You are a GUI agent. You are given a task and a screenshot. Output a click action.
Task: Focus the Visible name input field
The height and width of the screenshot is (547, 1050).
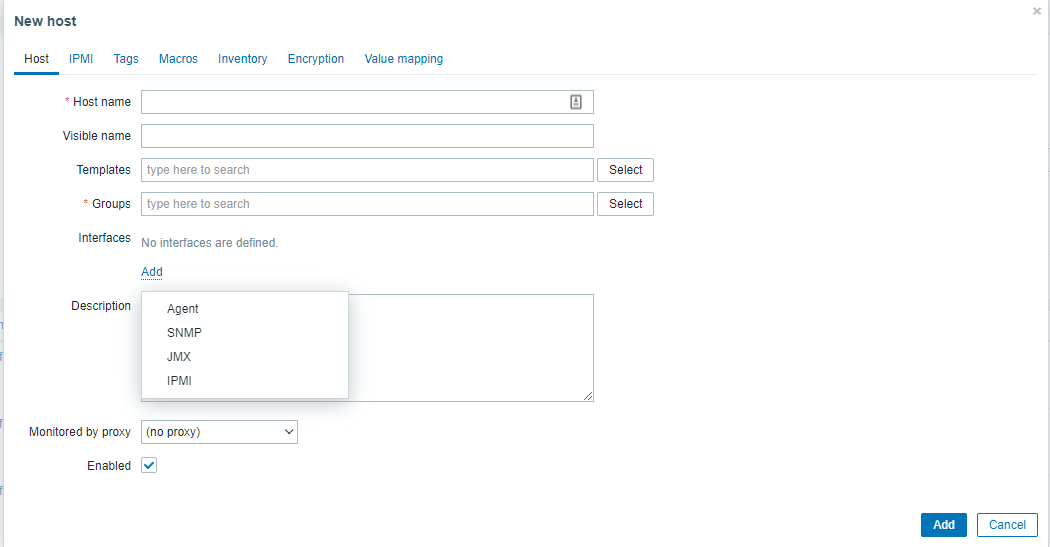coord(367,136)
